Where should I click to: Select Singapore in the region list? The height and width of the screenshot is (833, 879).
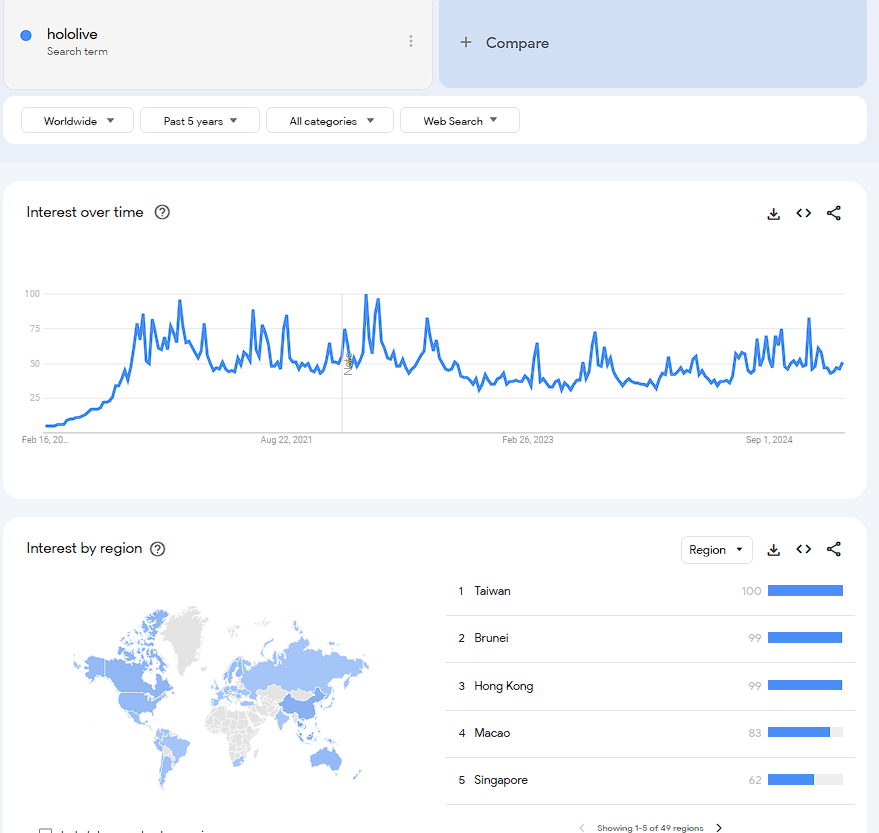click(650, 780)
